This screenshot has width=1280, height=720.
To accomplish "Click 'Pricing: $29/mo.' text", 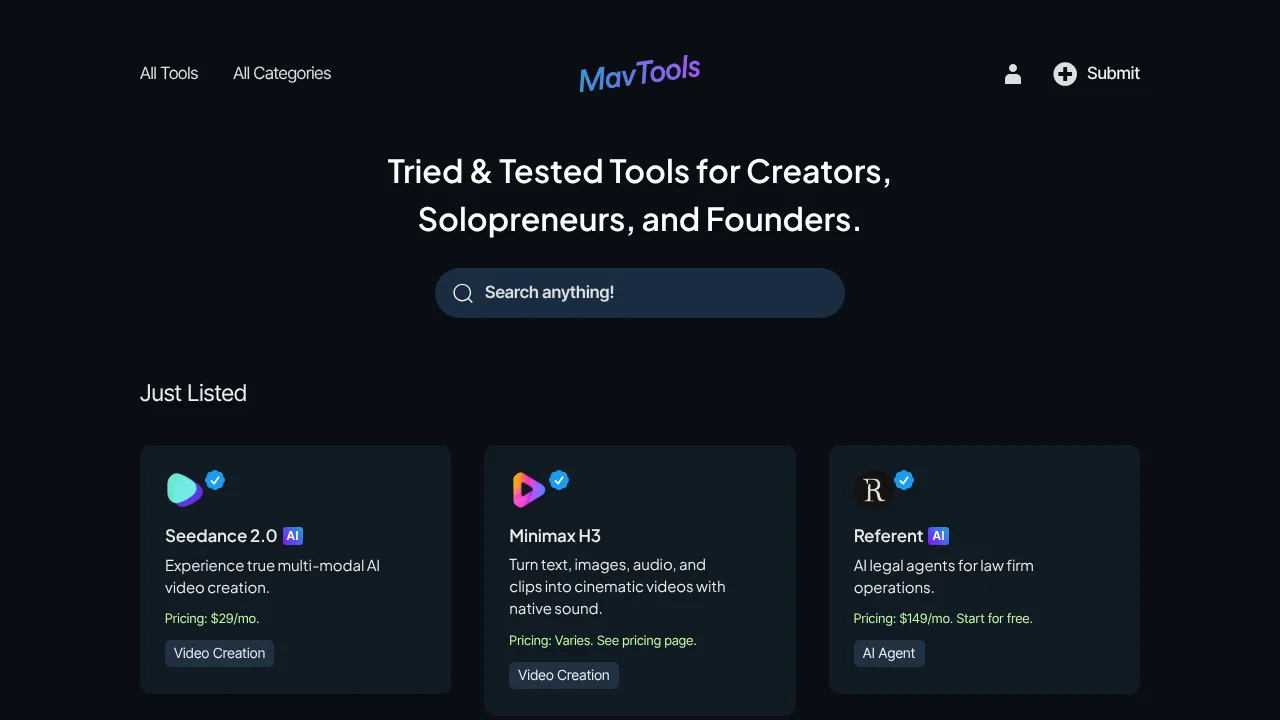I will (212, 619).
